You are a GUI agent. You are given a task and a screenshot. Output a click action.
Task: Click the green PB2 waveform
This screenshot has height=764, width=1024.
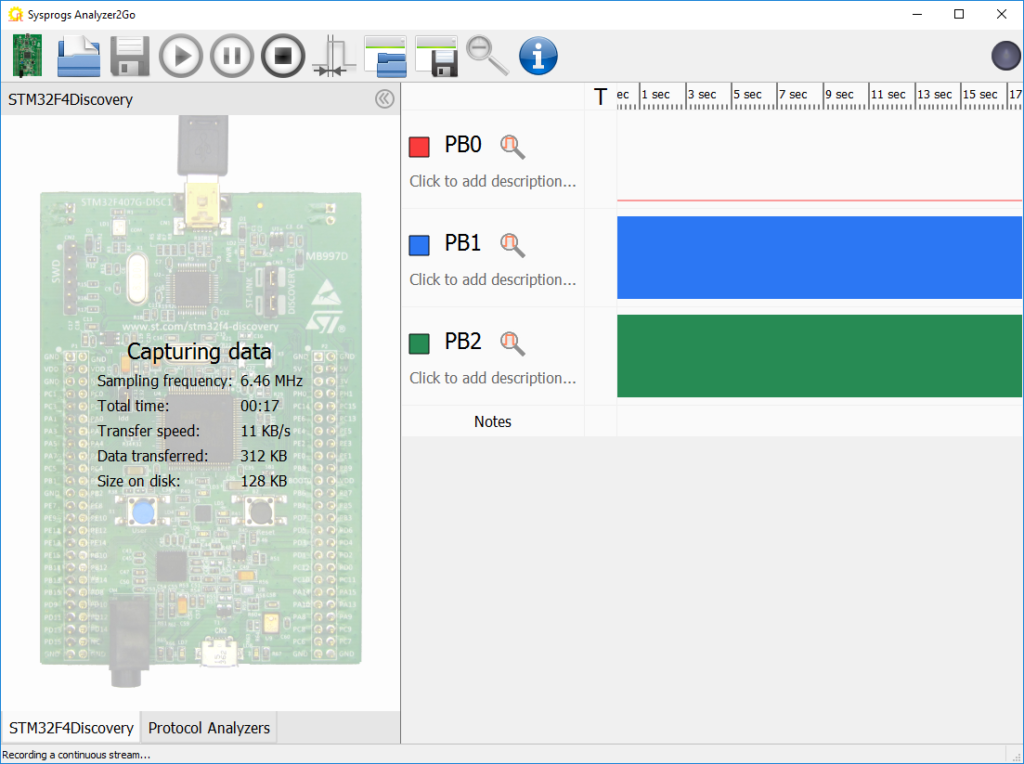click(820, 356)
